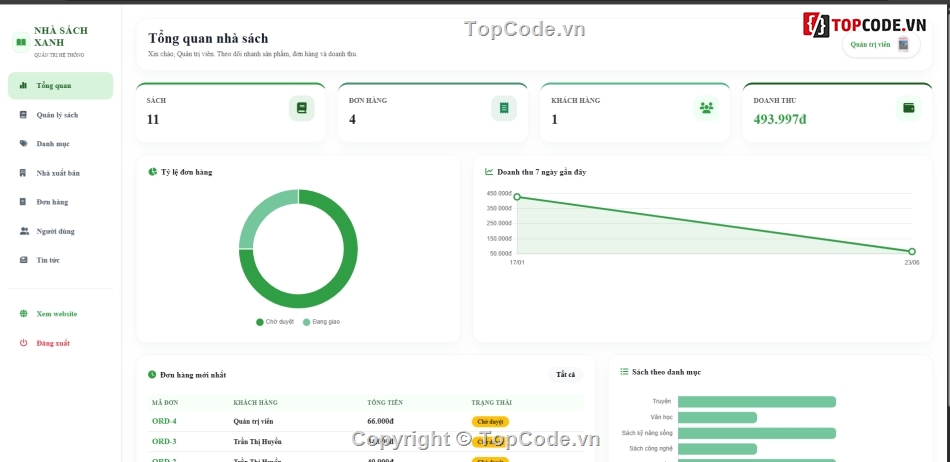
Task: Open Người dùng management
Action: tap(61, 231)
